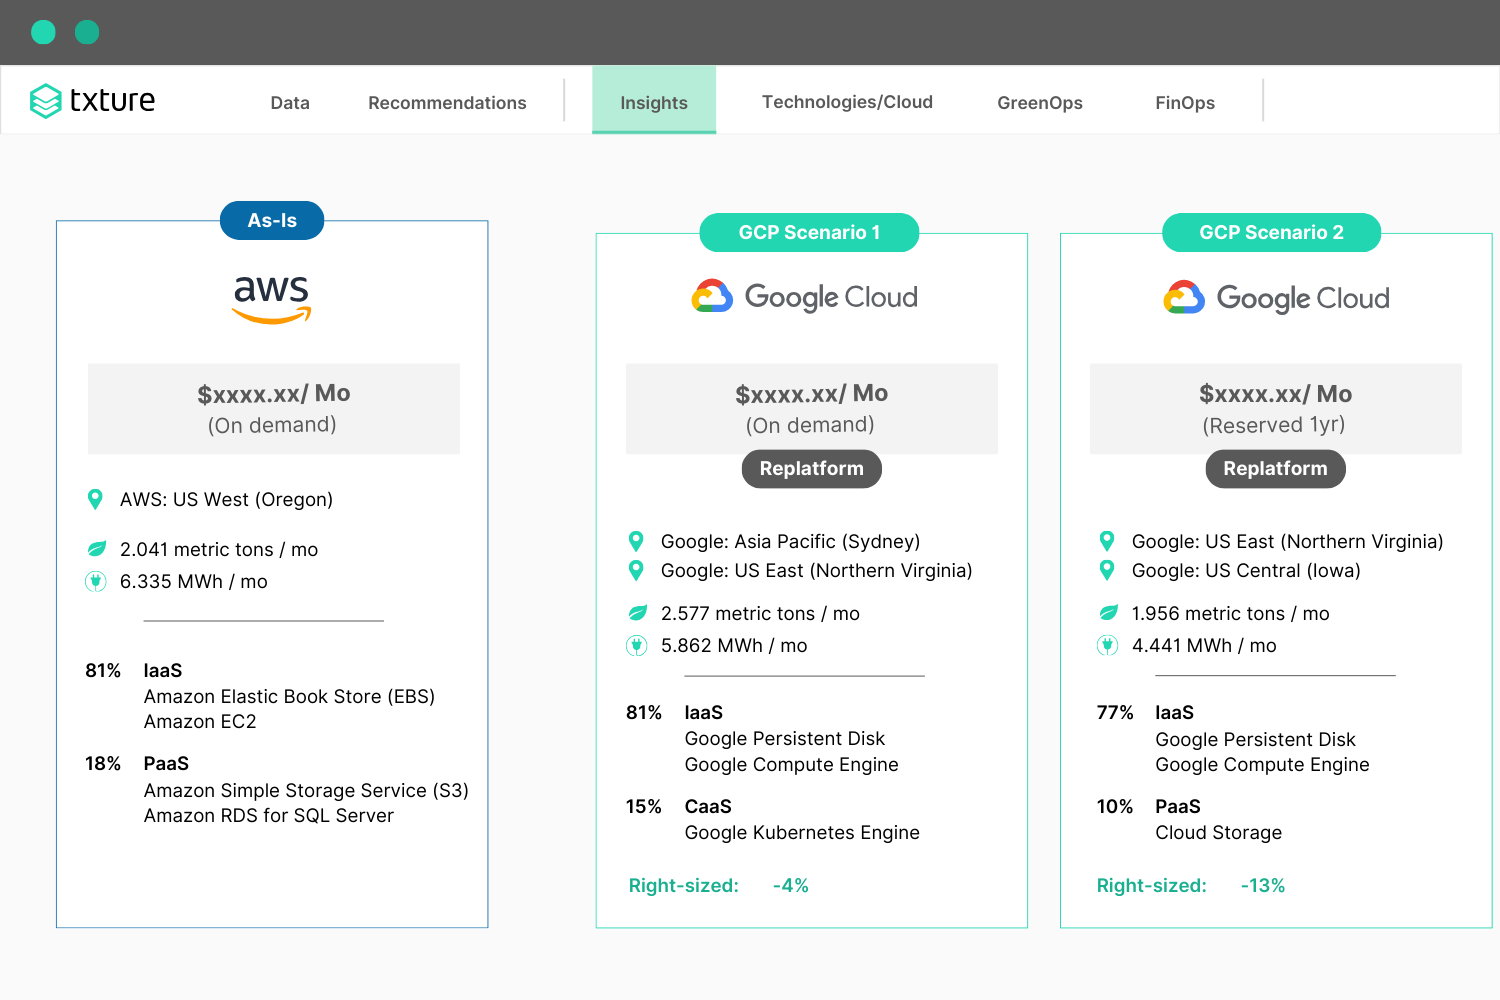Click the location pin beside AWS: US West (Oregon)
Screen dimensions: 1500x1000
point(95,499)
